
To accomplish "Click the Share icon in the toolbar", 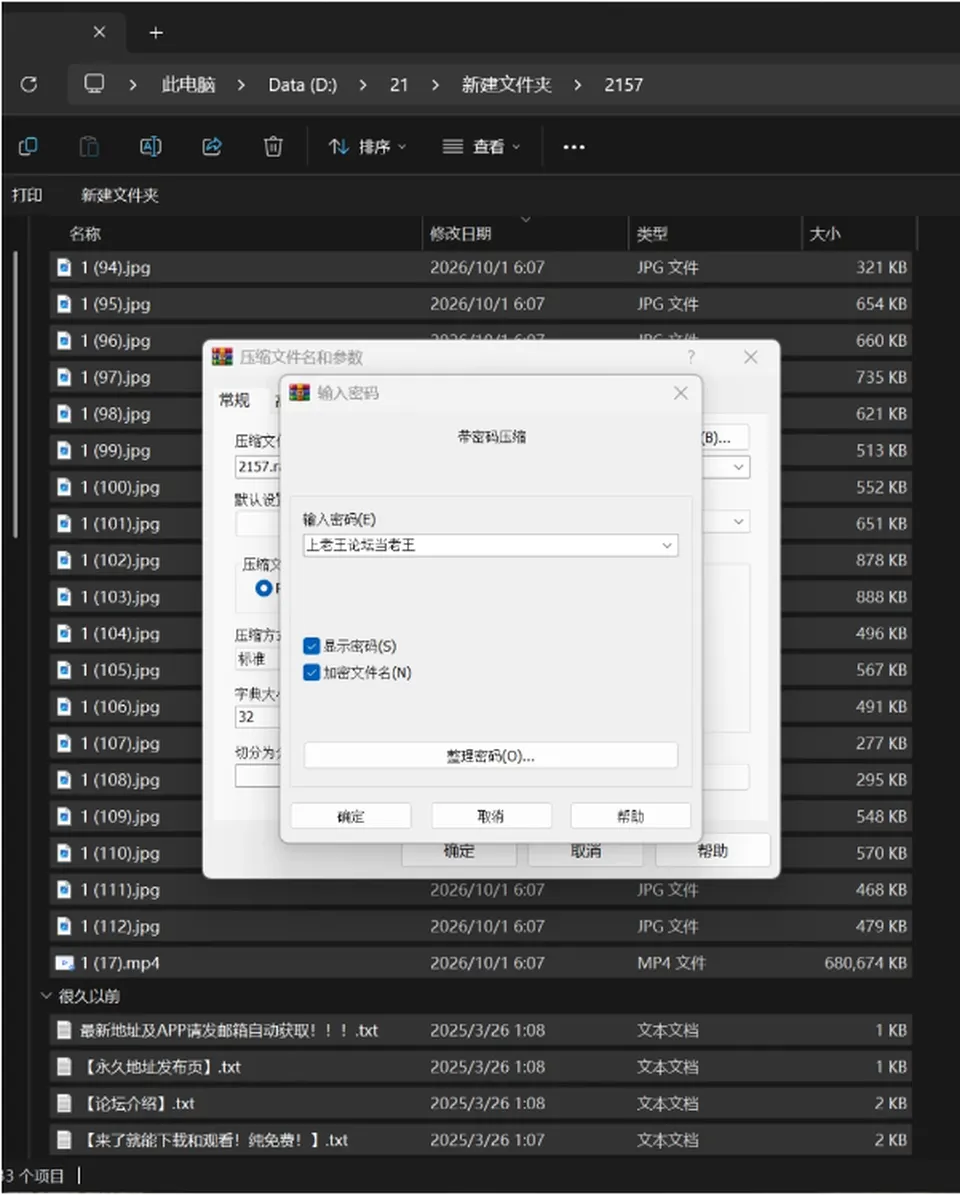I will coord(212,146).
